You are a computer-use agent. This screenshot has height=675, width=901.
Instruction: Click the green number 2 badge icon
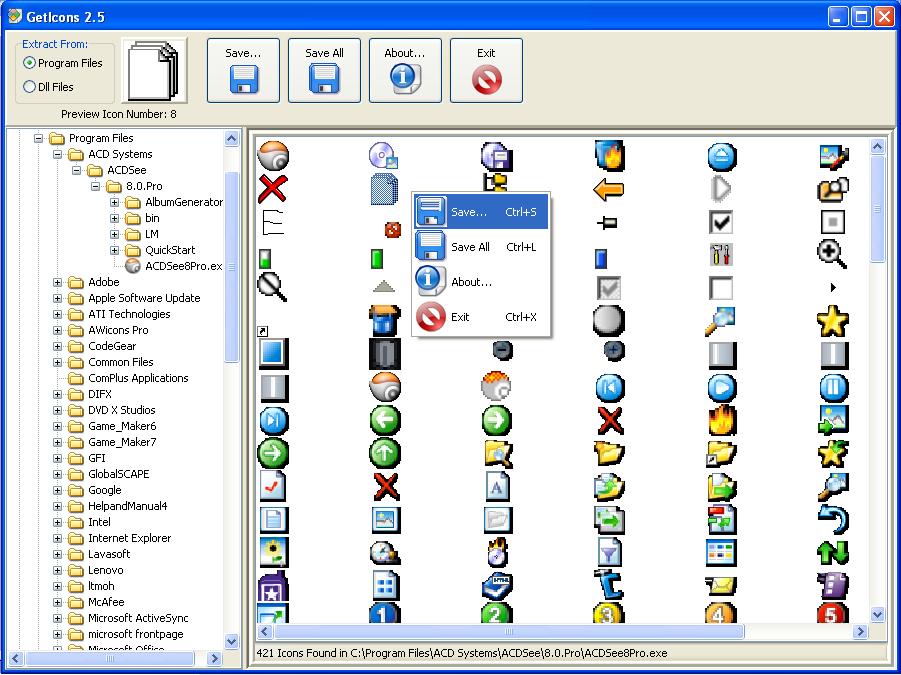[x=496, y=614]
